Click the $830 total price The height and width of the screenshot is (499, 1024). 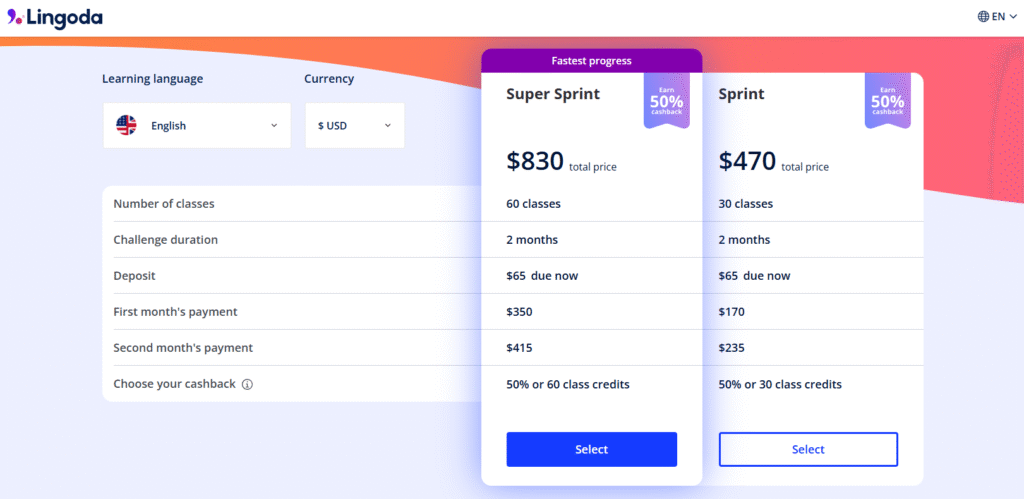pyautogui.click(x=536, y=160)
